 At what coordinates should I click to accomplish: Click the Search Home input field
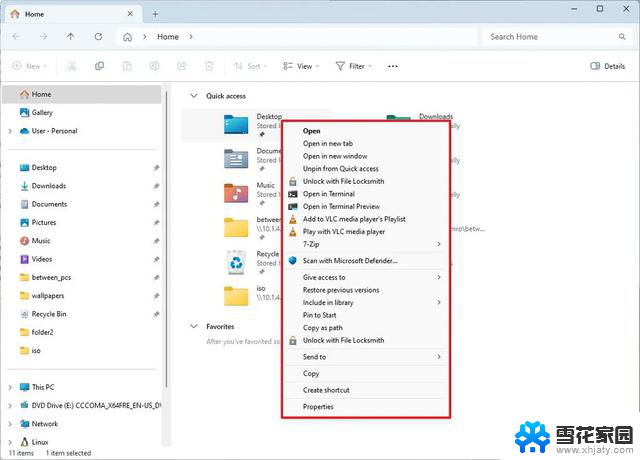557,37
